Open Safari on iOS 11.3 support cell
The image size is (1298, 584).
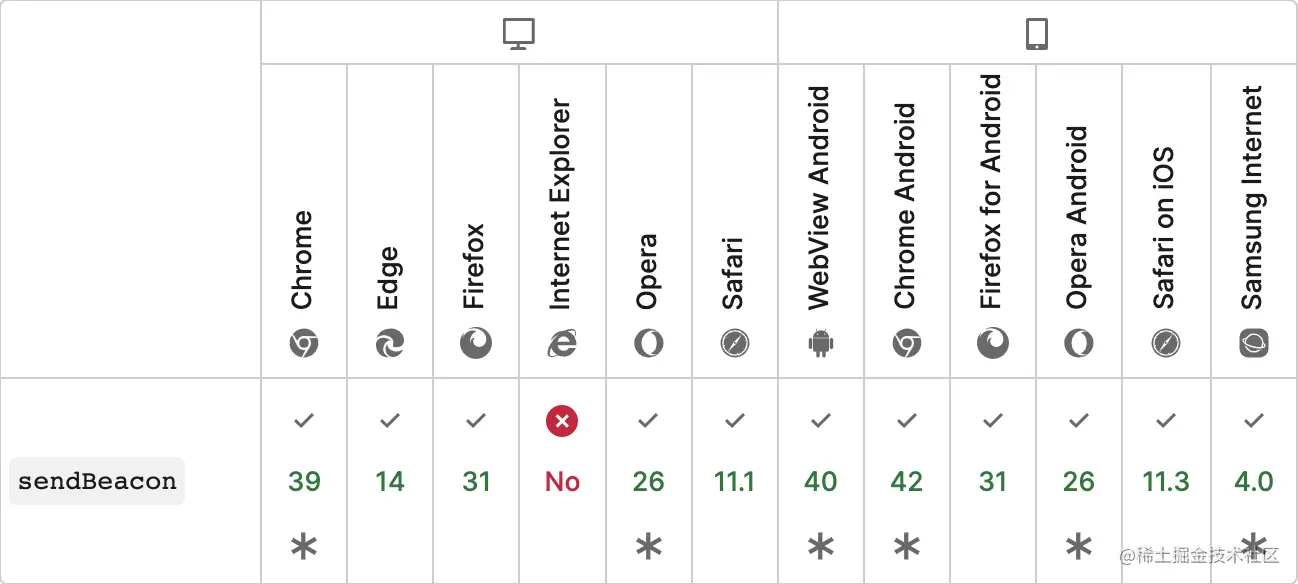[x=1166, y=481]
